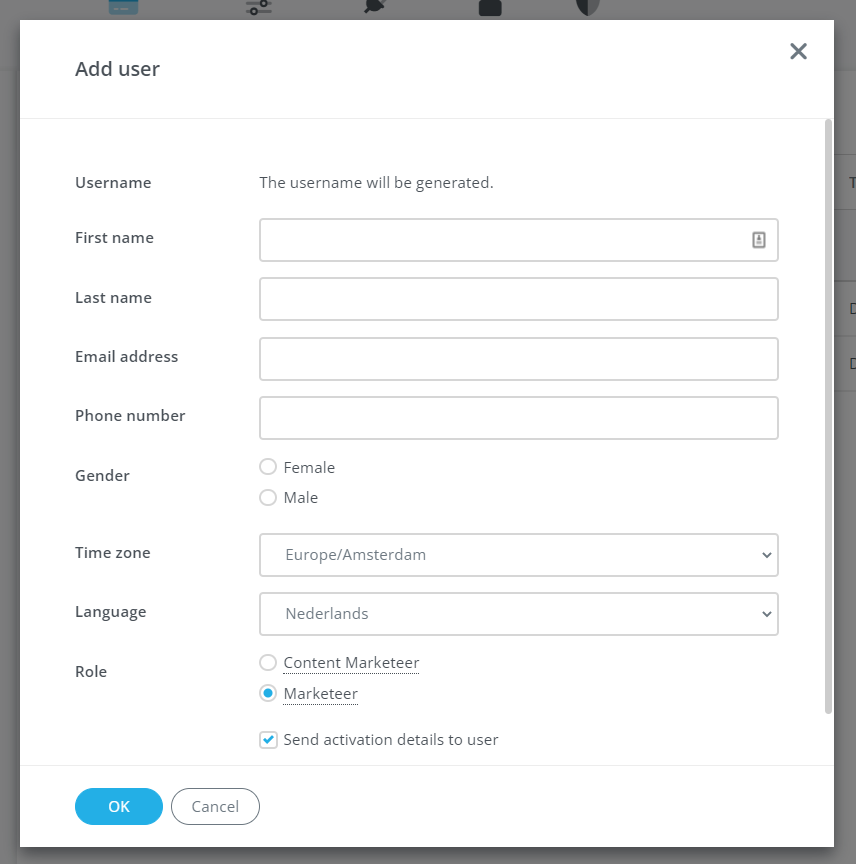
Task: Expand the Language dropdown showing Nederlands
Action: coord(518,614)
